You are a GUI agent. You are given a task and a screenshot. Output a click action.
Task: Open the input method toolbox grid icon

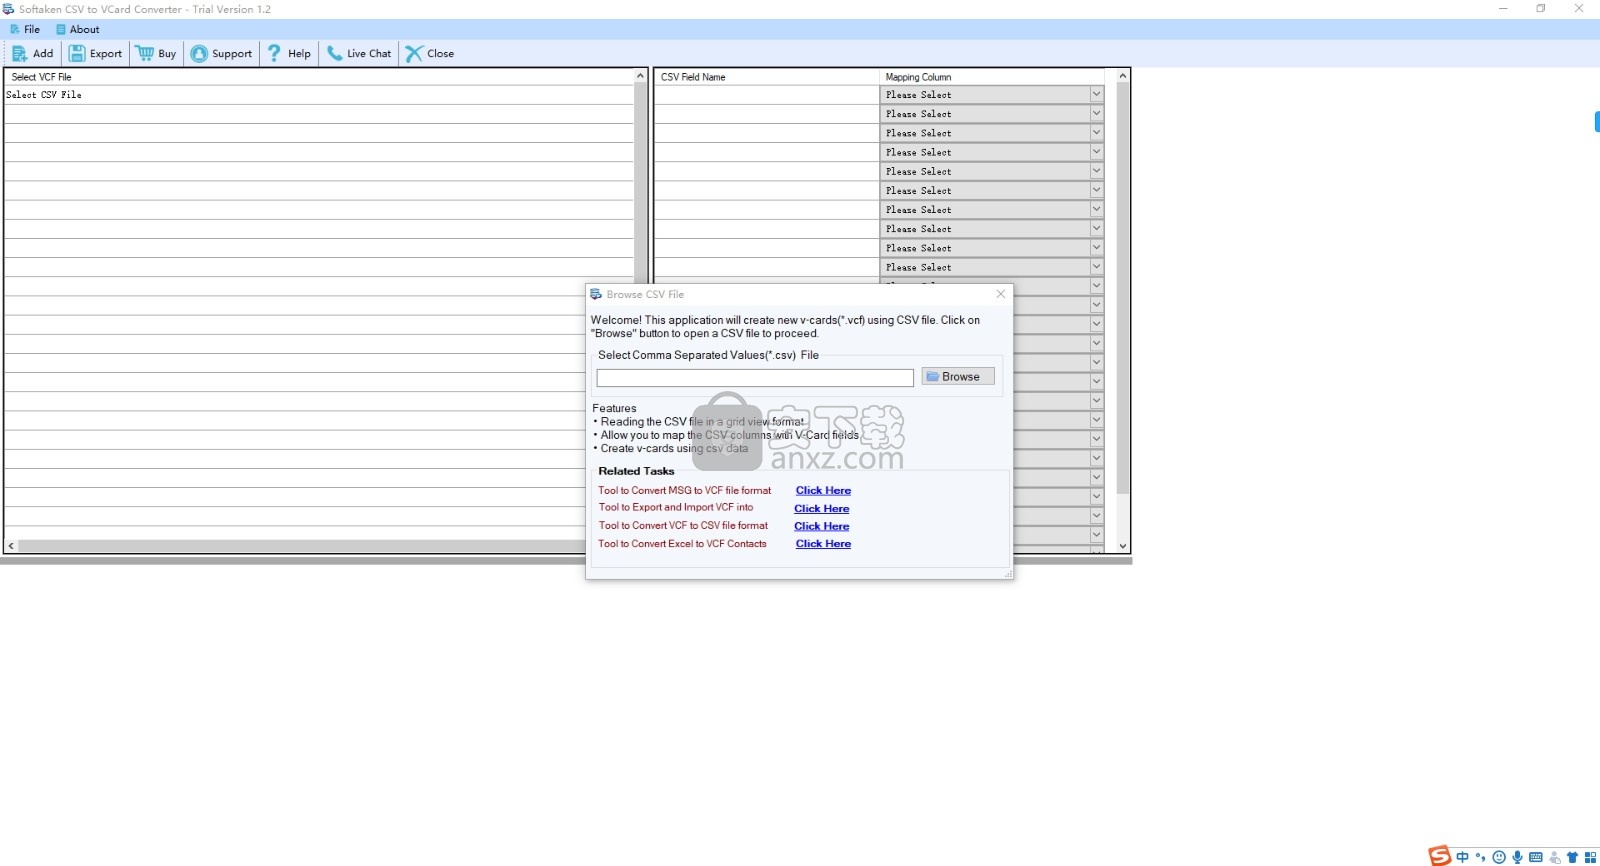pos(1590,857)
